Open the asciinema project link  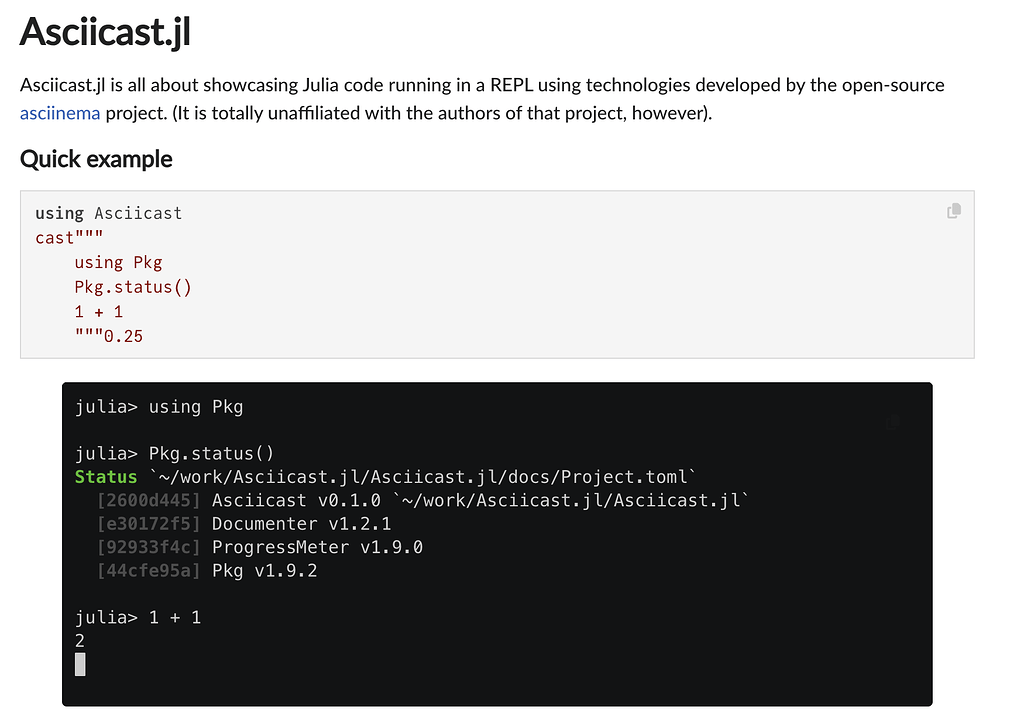tap(60, 112)
